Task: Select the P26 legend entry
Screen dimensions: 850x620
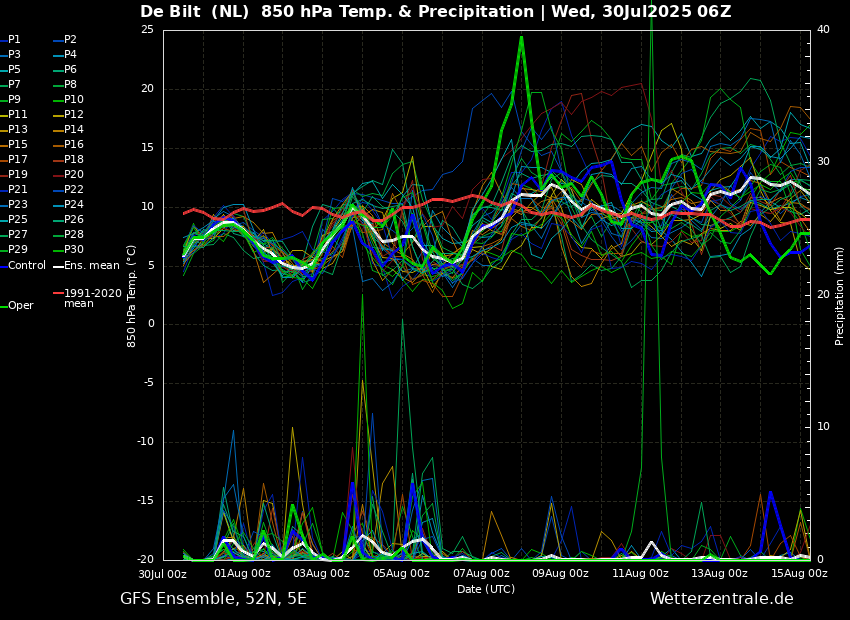Action: click(x=74, y=219)
